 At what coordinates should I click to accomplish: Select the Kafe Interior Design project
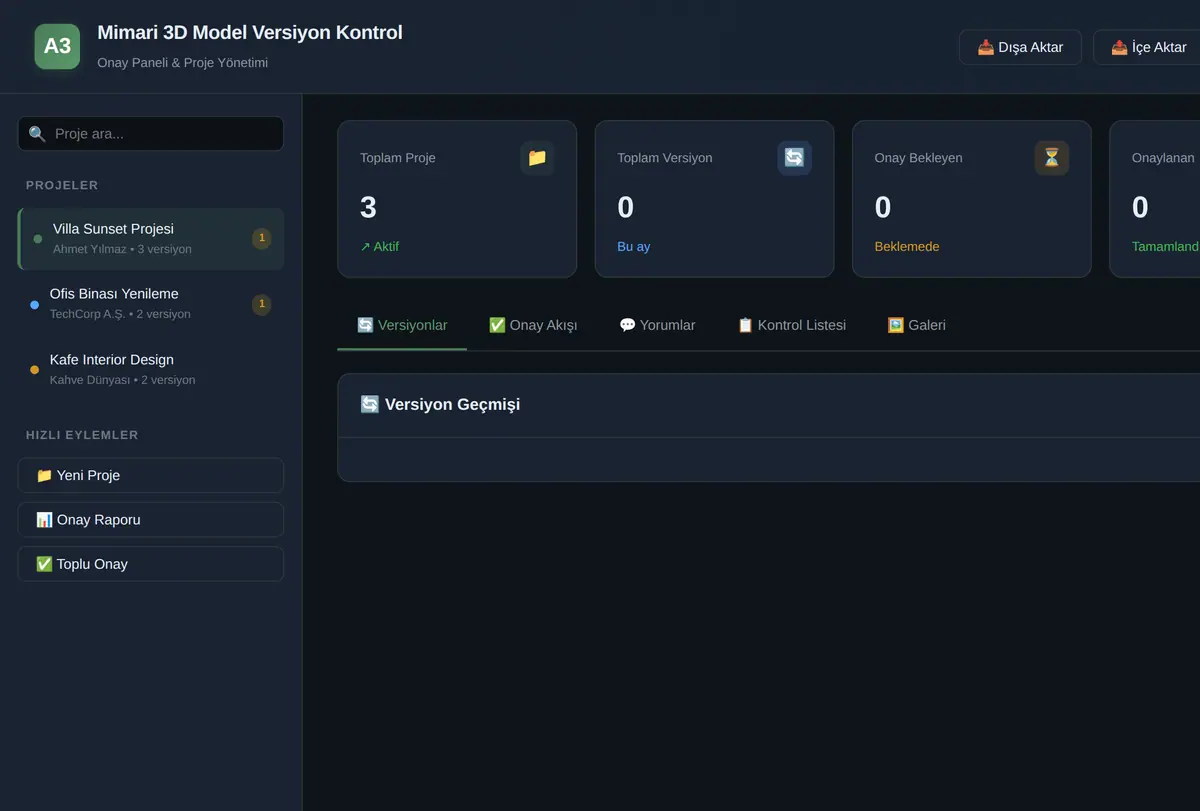(x=151, y=370)
